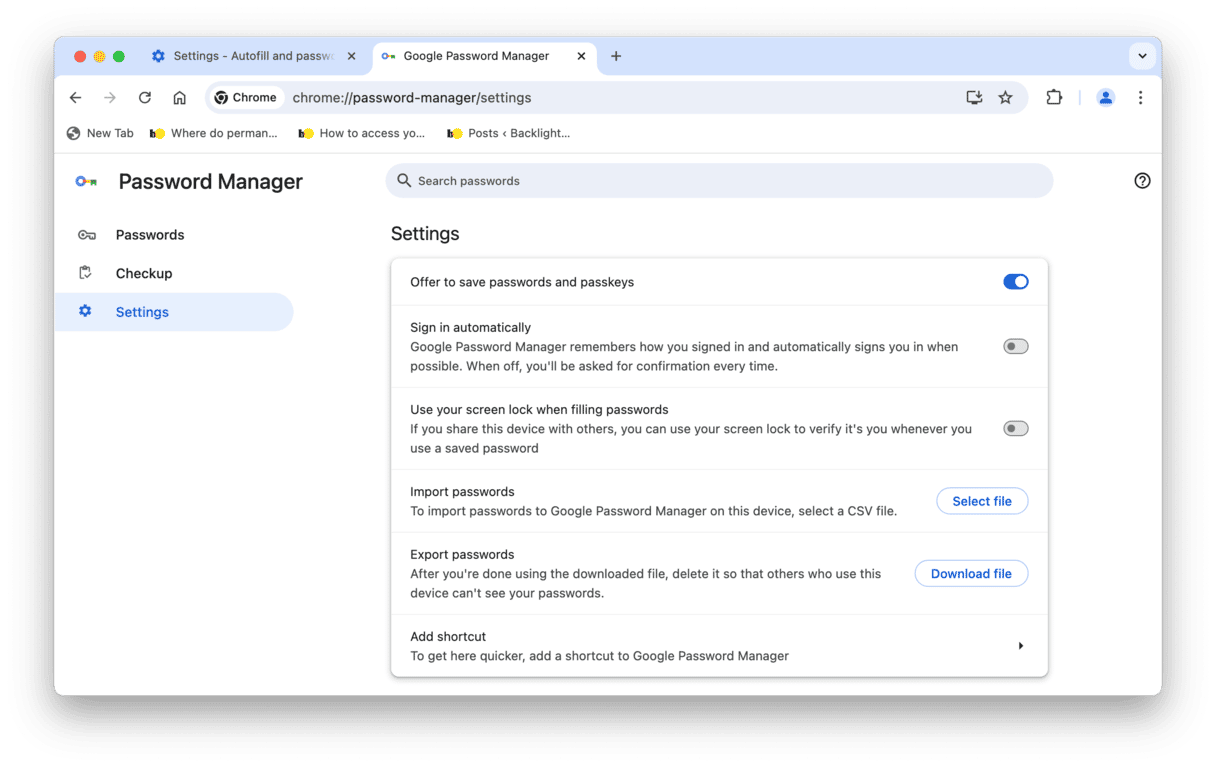Click the Select file button
Viewport: 1216px width, 767px height.
(981, 501)
